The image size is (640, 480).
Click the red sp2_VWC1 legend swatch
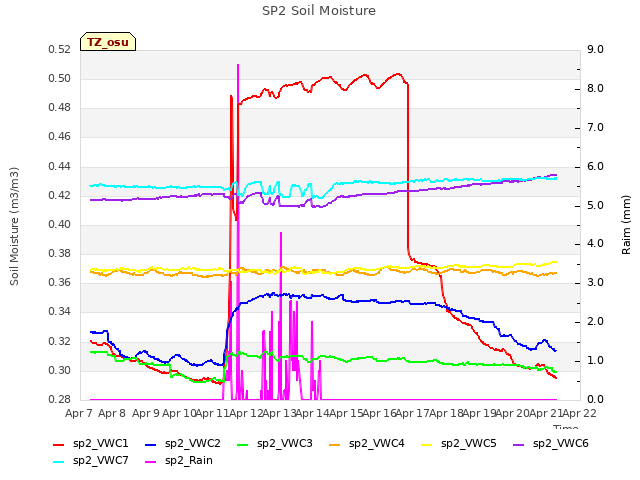(59, 445)
